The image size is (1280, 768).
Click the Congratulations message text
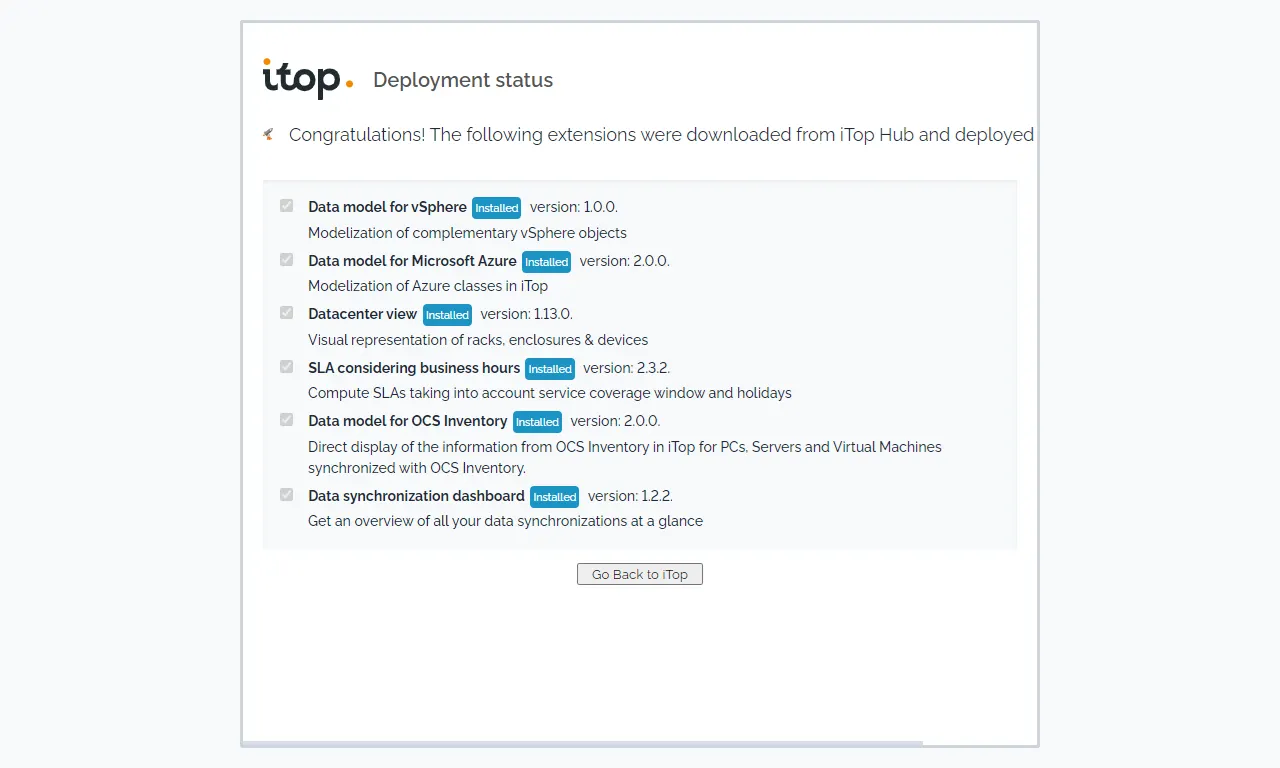(661, 135)
